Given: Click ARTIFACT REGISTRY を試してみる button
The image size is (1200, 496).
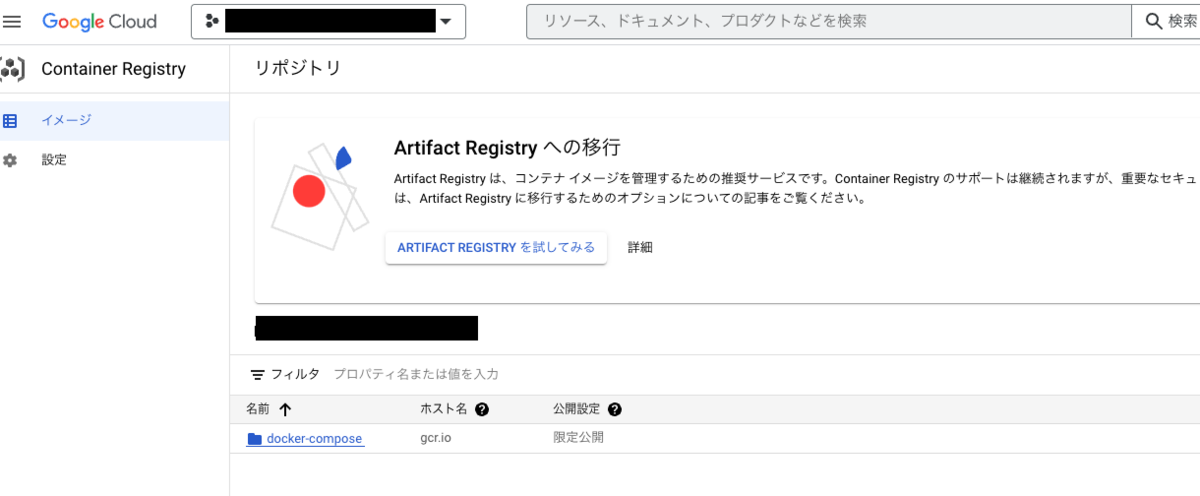Looking at the screenshot, I should 496,247.
